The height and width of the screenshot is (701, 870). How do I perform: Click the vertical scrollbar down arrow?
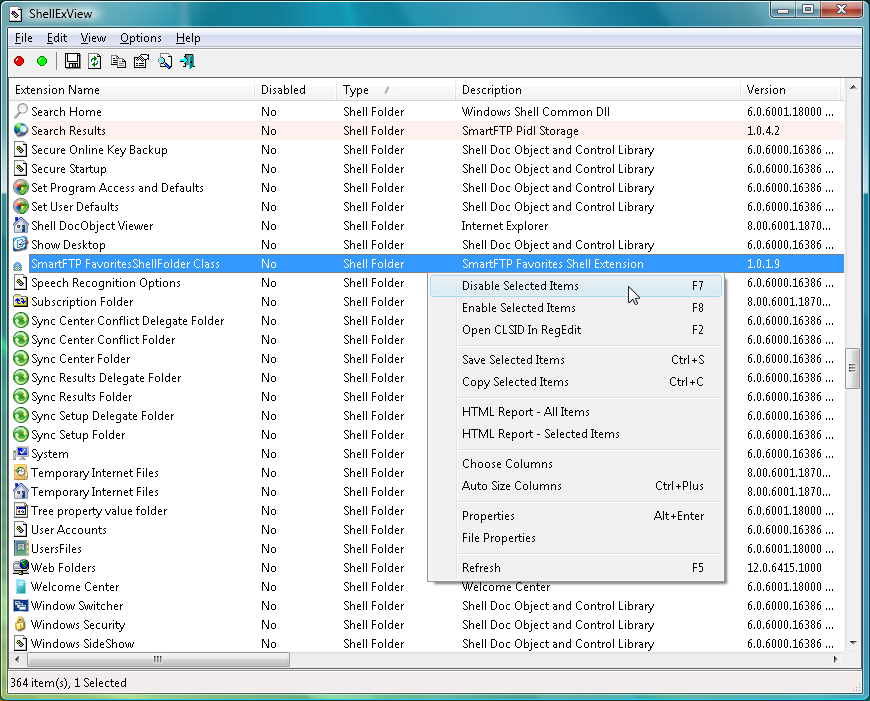853,643
